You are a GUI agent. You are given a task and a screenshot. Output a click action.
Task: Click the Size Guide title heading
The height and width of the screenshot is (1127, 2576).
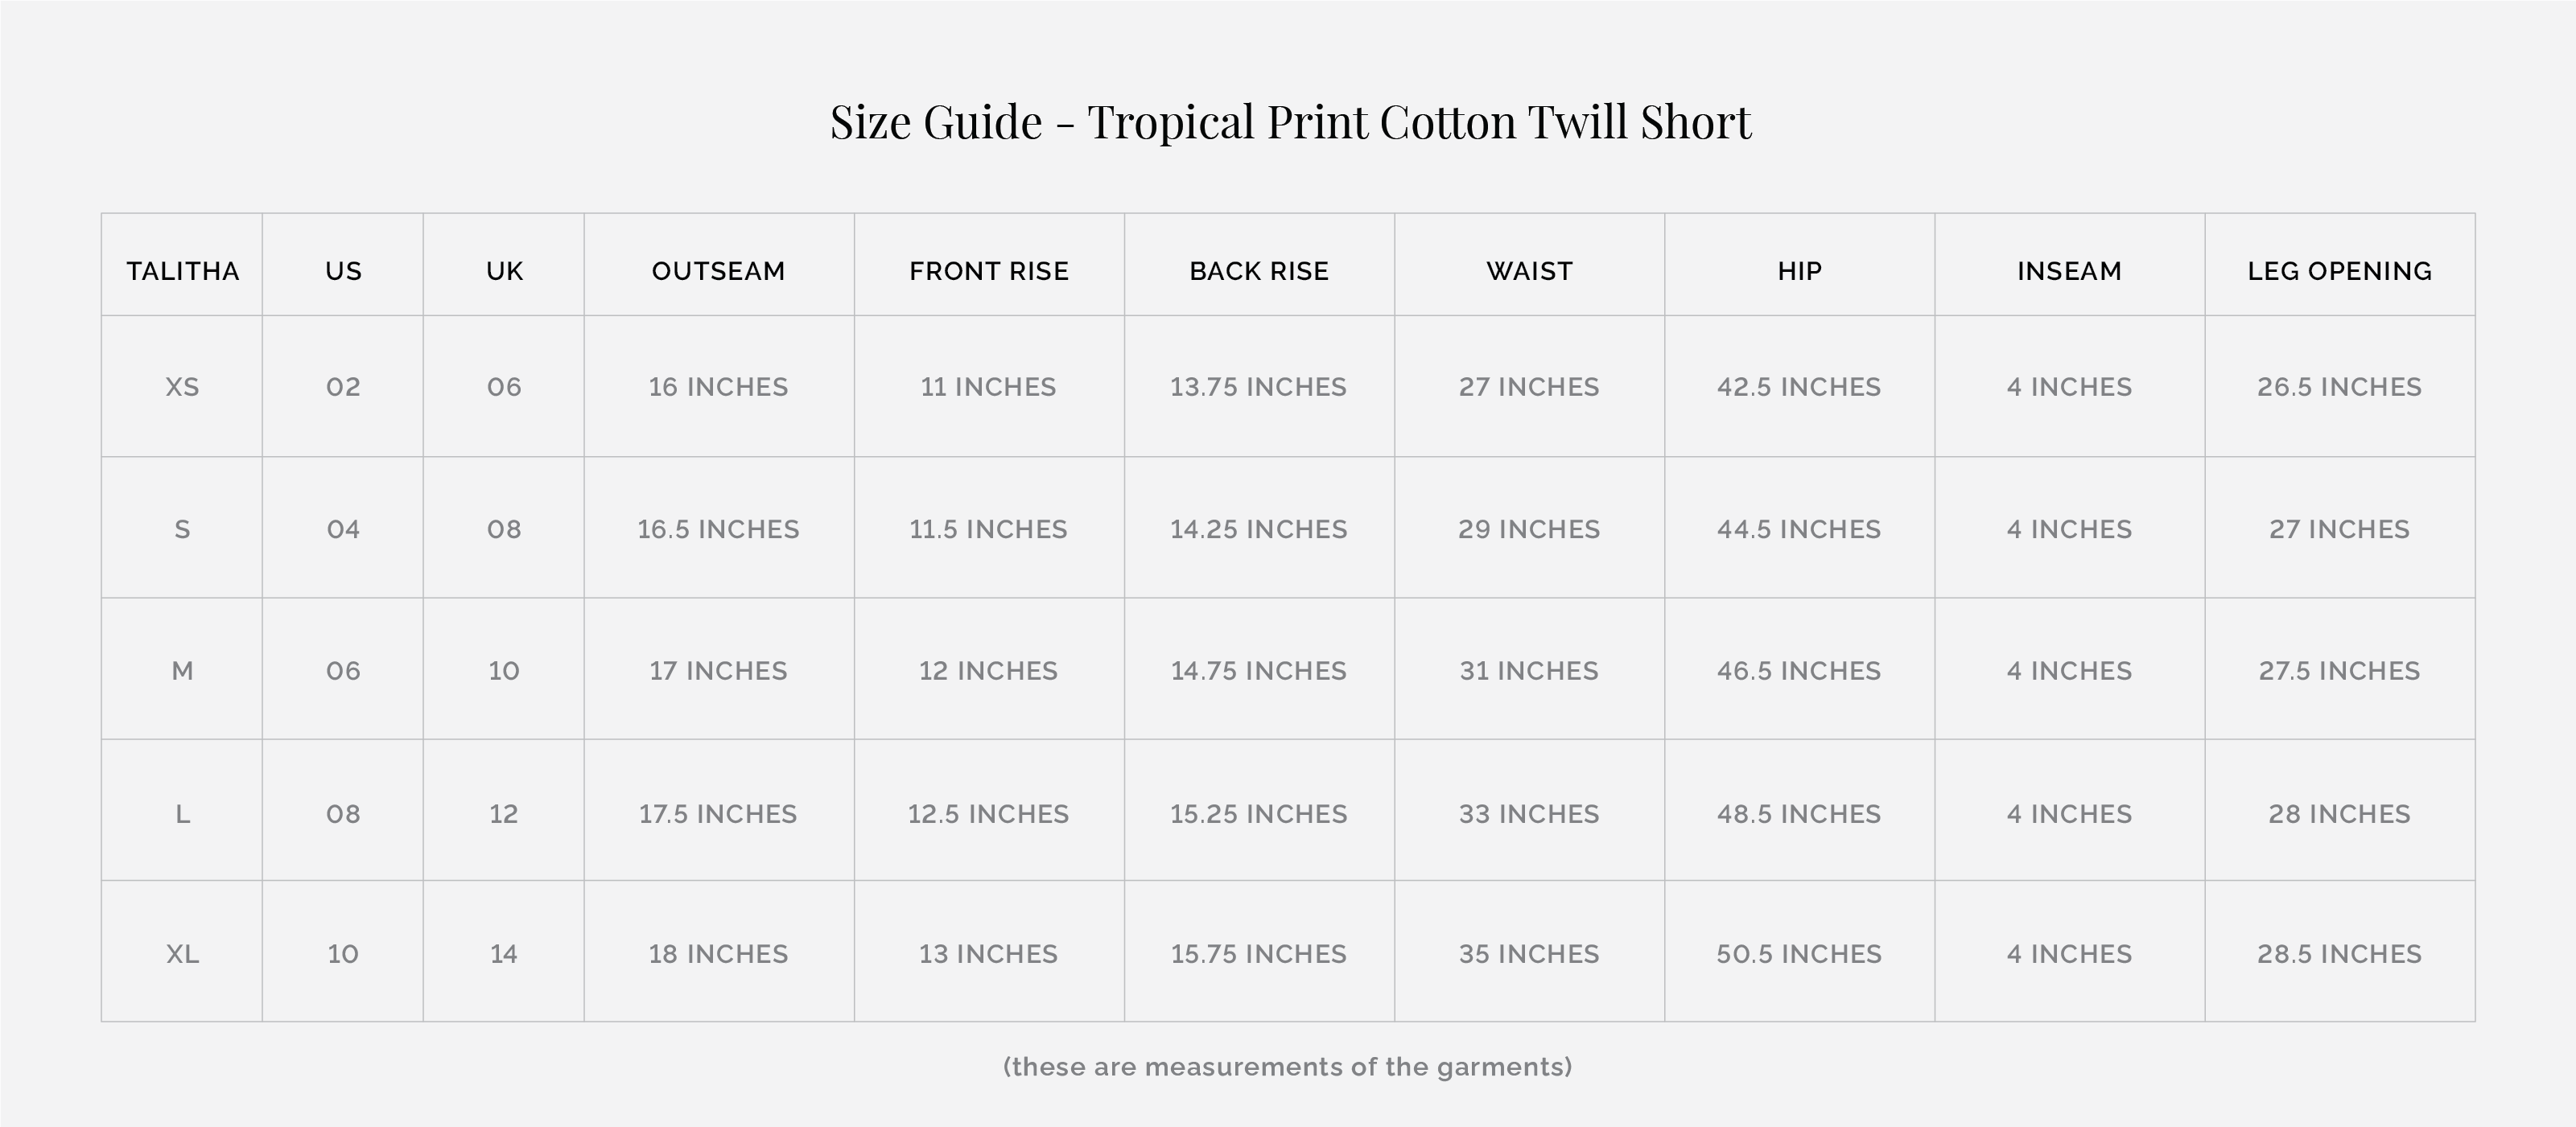point(1290,122)
